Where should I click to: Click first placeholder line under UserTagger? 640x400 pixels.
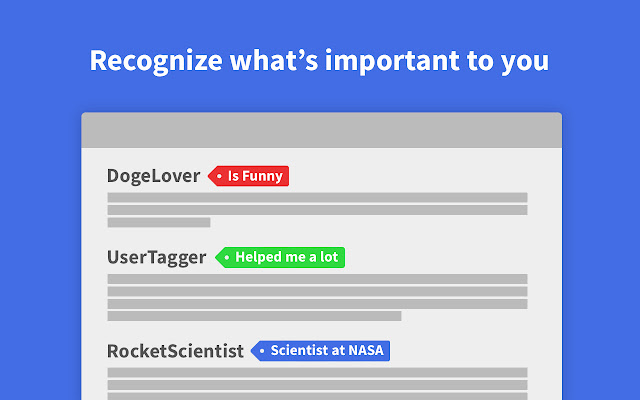tap(317, 279)
